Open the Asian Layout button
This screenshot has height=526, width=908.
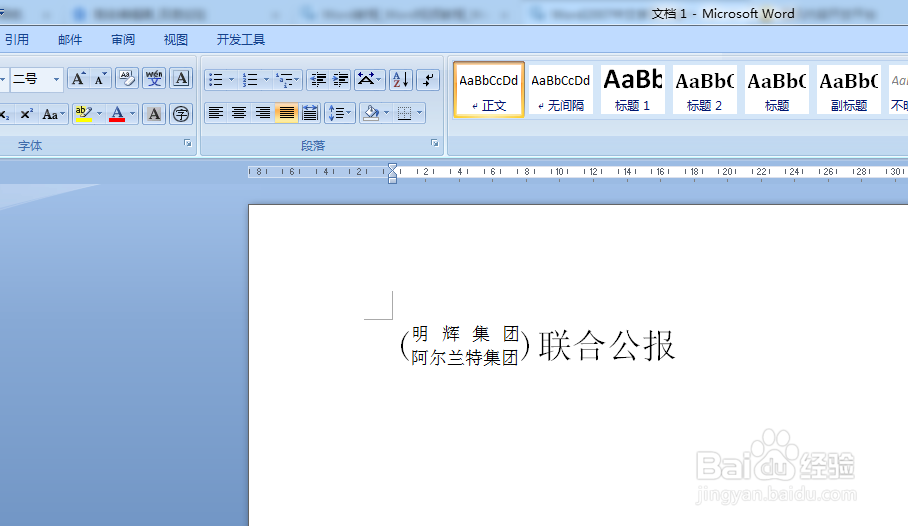369,80
